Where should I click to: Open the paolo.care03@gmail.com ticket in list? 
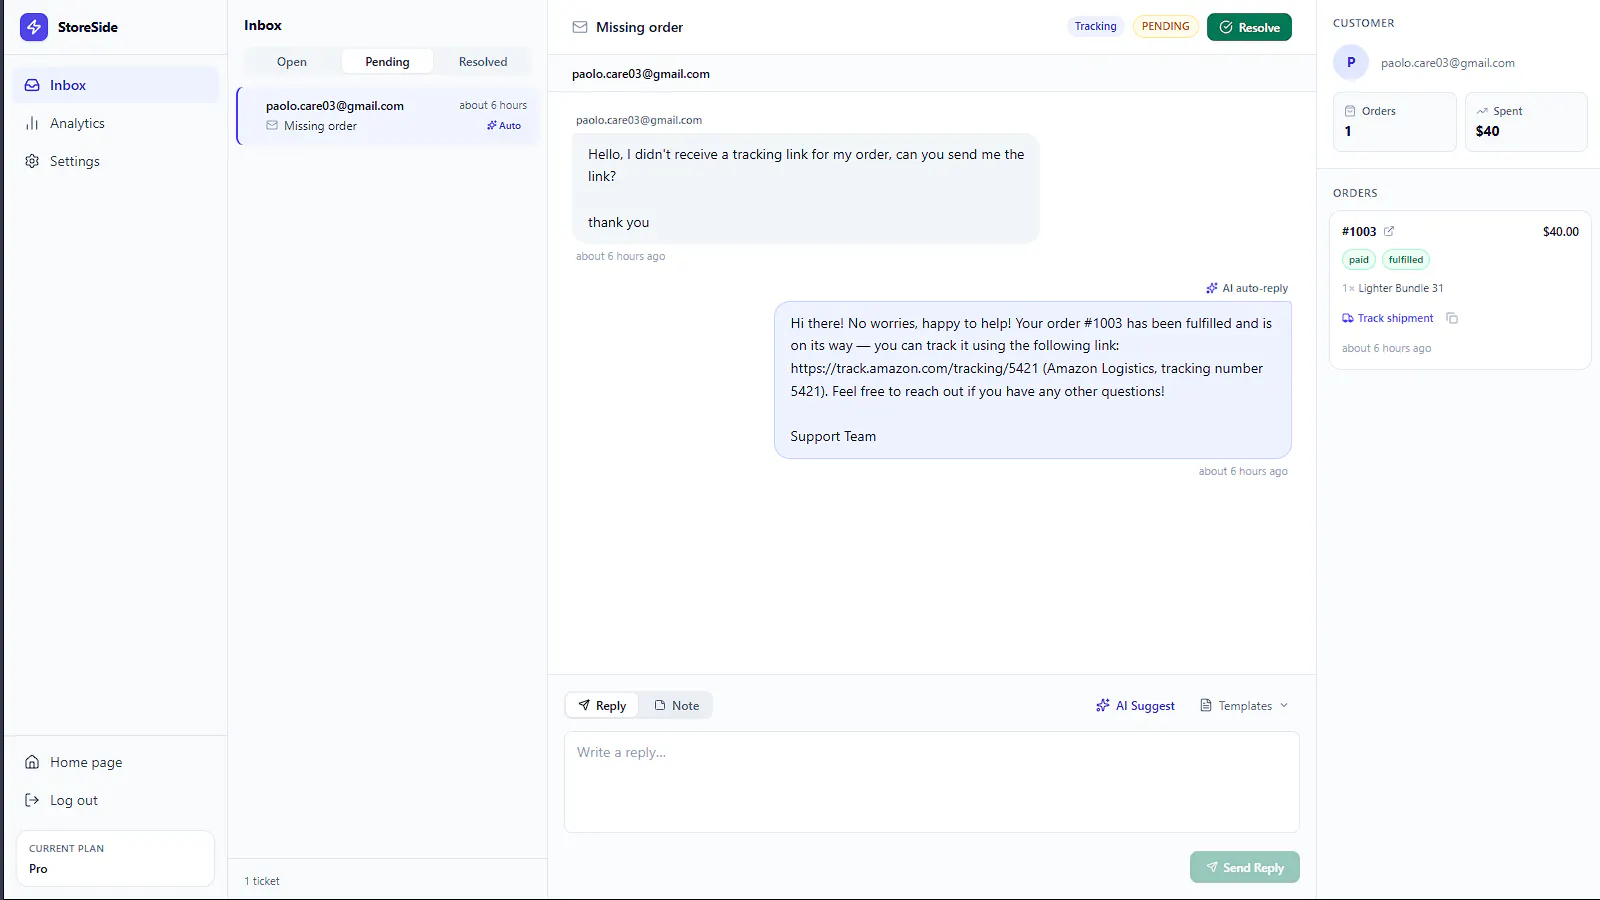388,116
